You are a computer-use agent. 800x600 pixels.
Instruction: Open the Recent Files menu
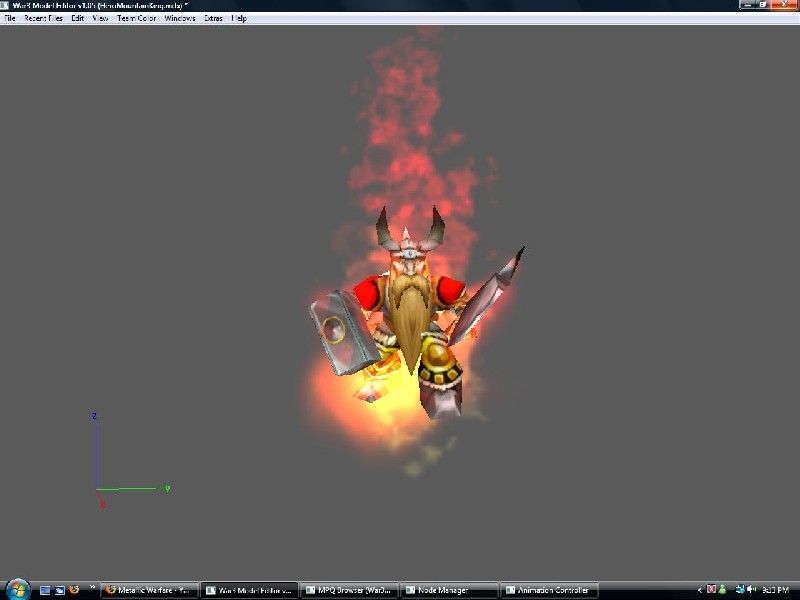click(43, 18)
